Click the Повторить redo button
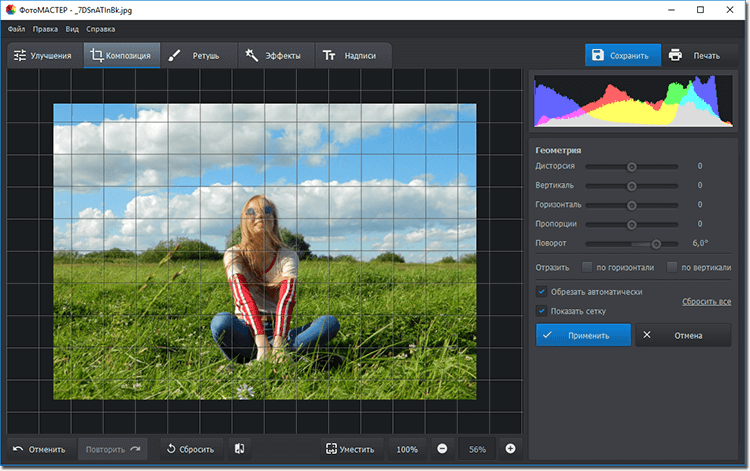 [112, 449]
